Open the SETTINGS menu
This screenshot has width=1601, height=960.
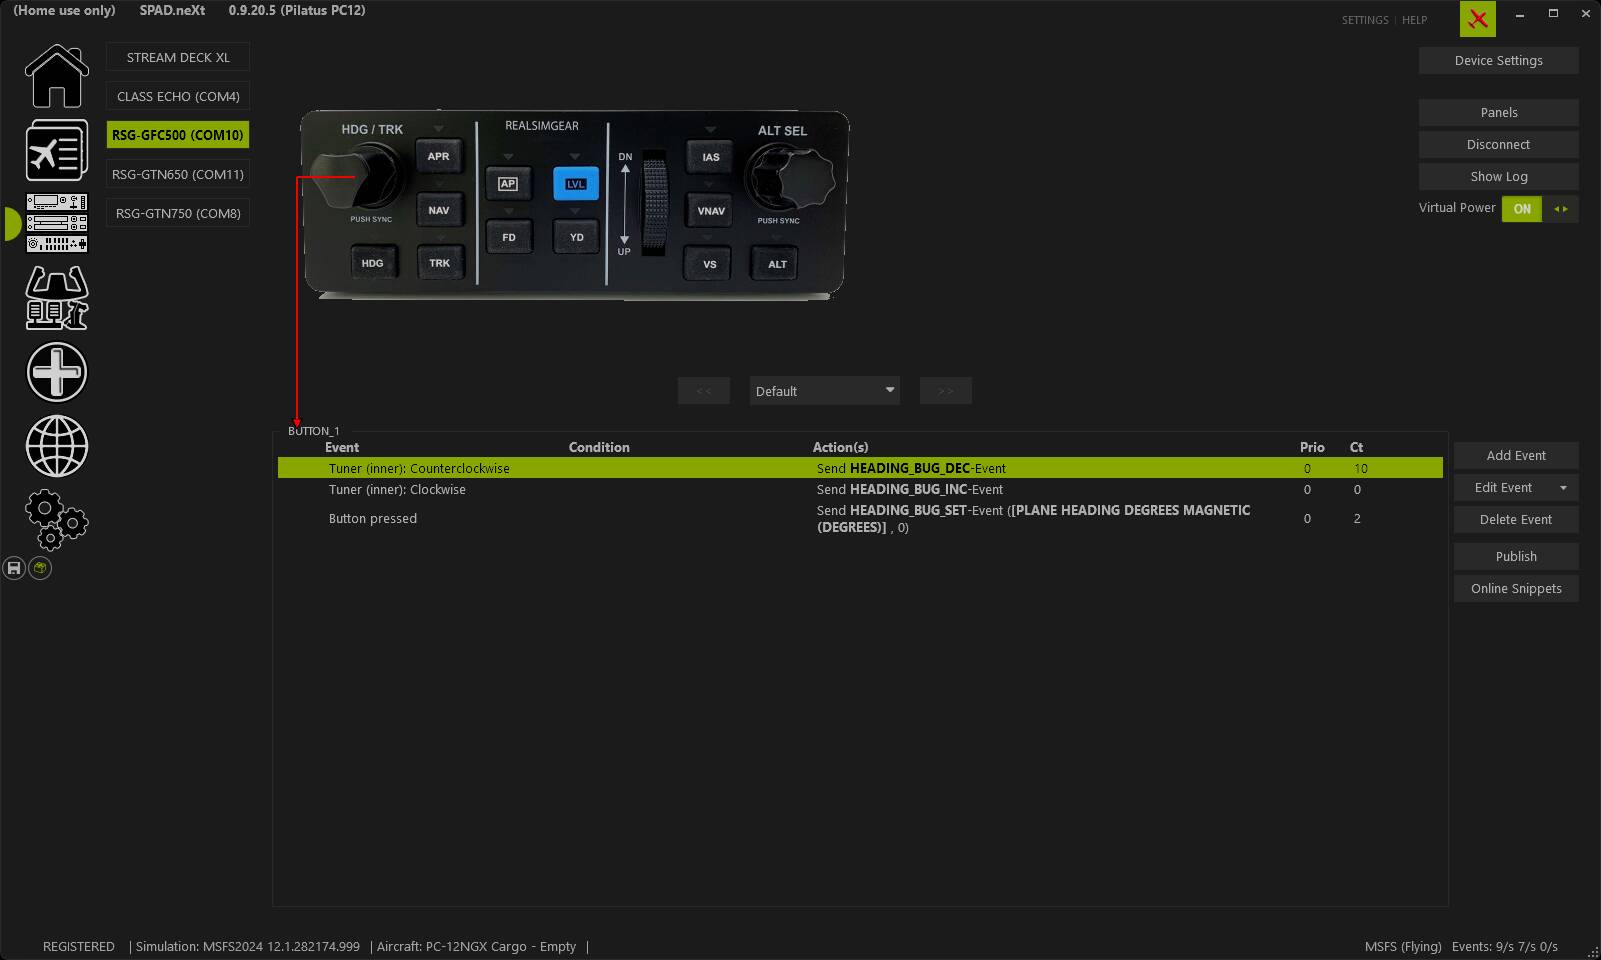tap(1365, 19)
